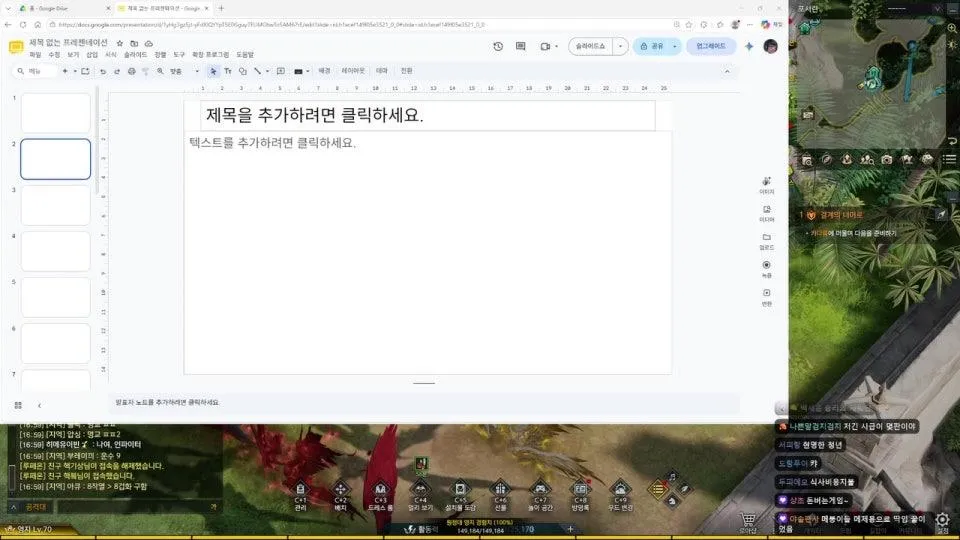Click the slide body text placeholder
Image resolution: width=960 pixels, height=540 pixels.
(x=427, y=252)
